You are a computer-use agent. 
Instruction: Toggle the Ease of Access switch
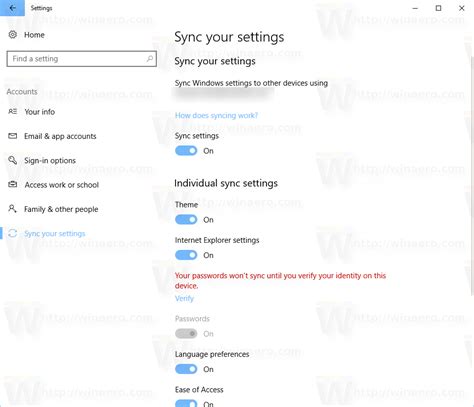186,403
